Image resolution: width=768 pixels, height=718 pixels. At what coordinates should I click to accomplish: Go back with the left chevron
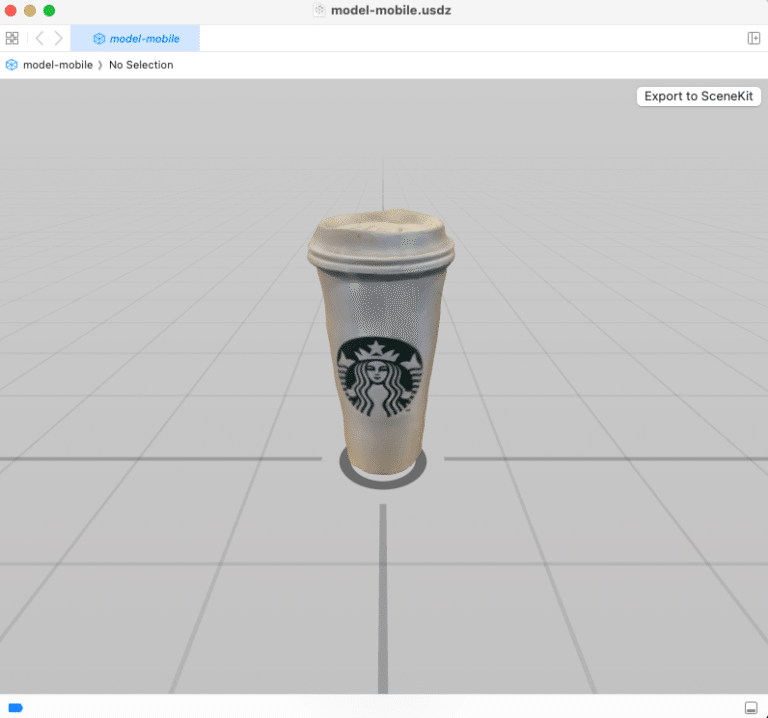click(x=40, y=38)
